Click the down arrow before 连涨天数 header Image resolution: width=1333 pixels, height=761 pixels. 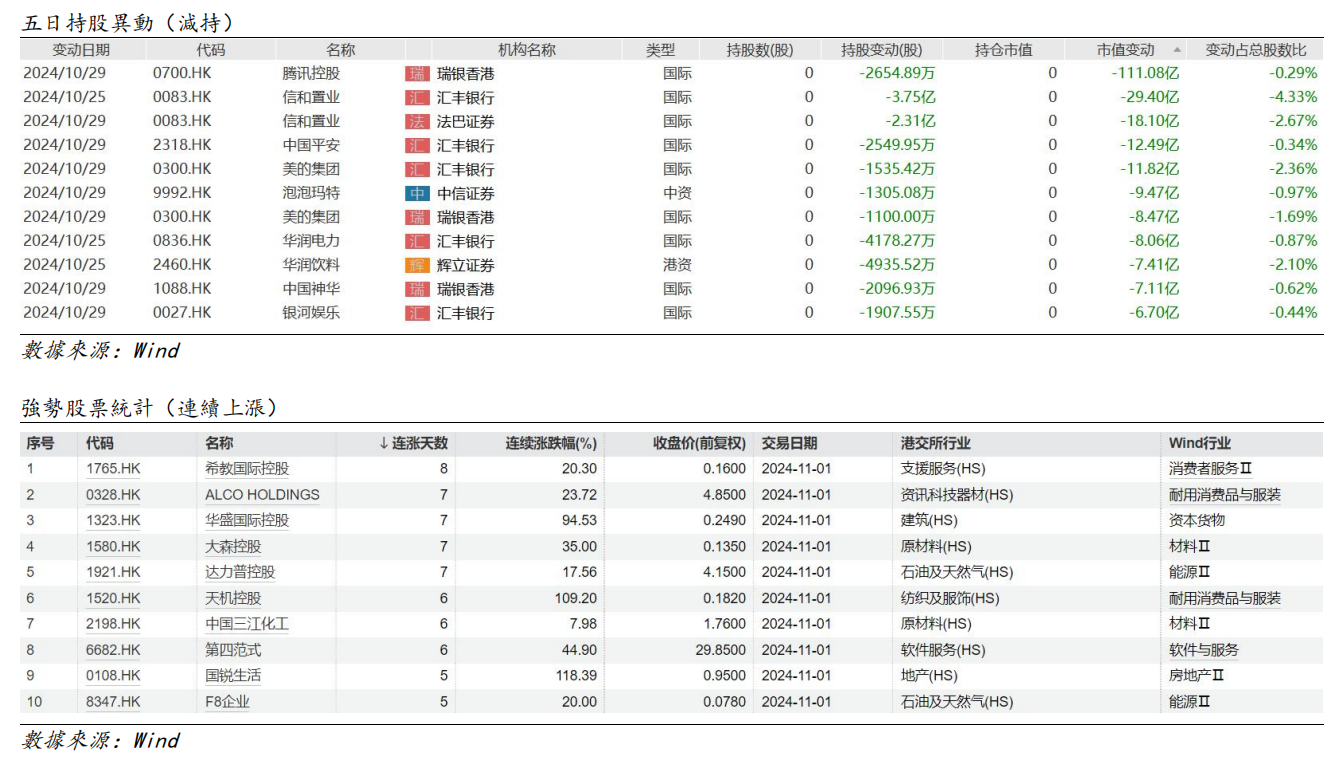pyautogui.click(x=383, y=443)
